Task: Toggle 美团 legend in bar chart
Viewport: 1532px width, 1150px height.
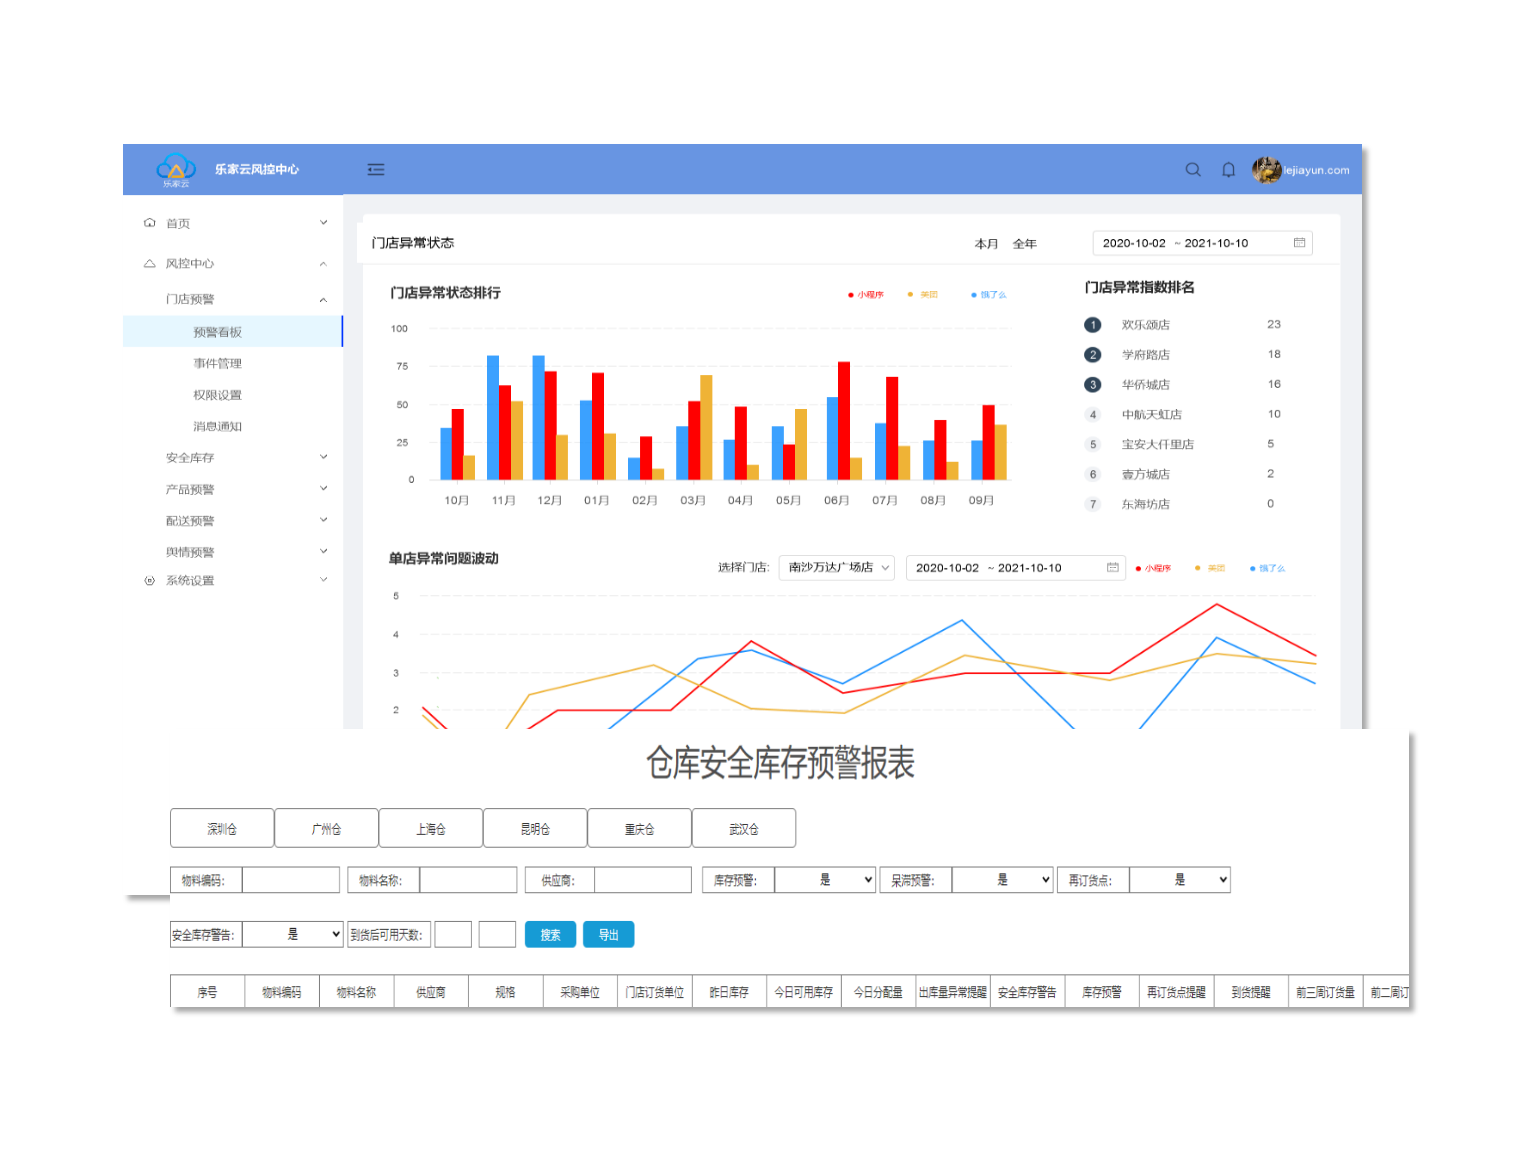Action: pos(923,295)
